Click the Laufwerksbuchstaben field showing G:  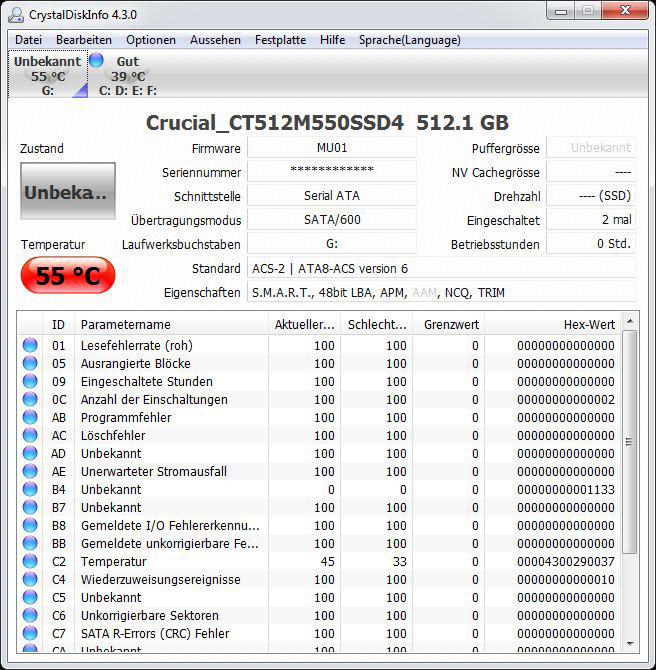pos(332,244)
